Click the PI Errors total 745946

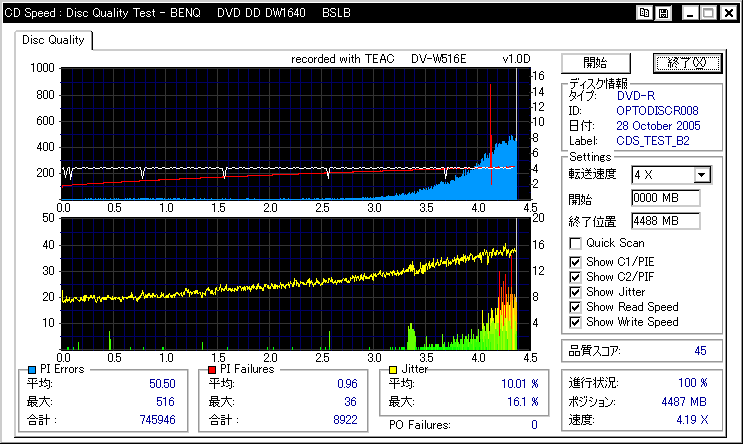click(157, 420)
